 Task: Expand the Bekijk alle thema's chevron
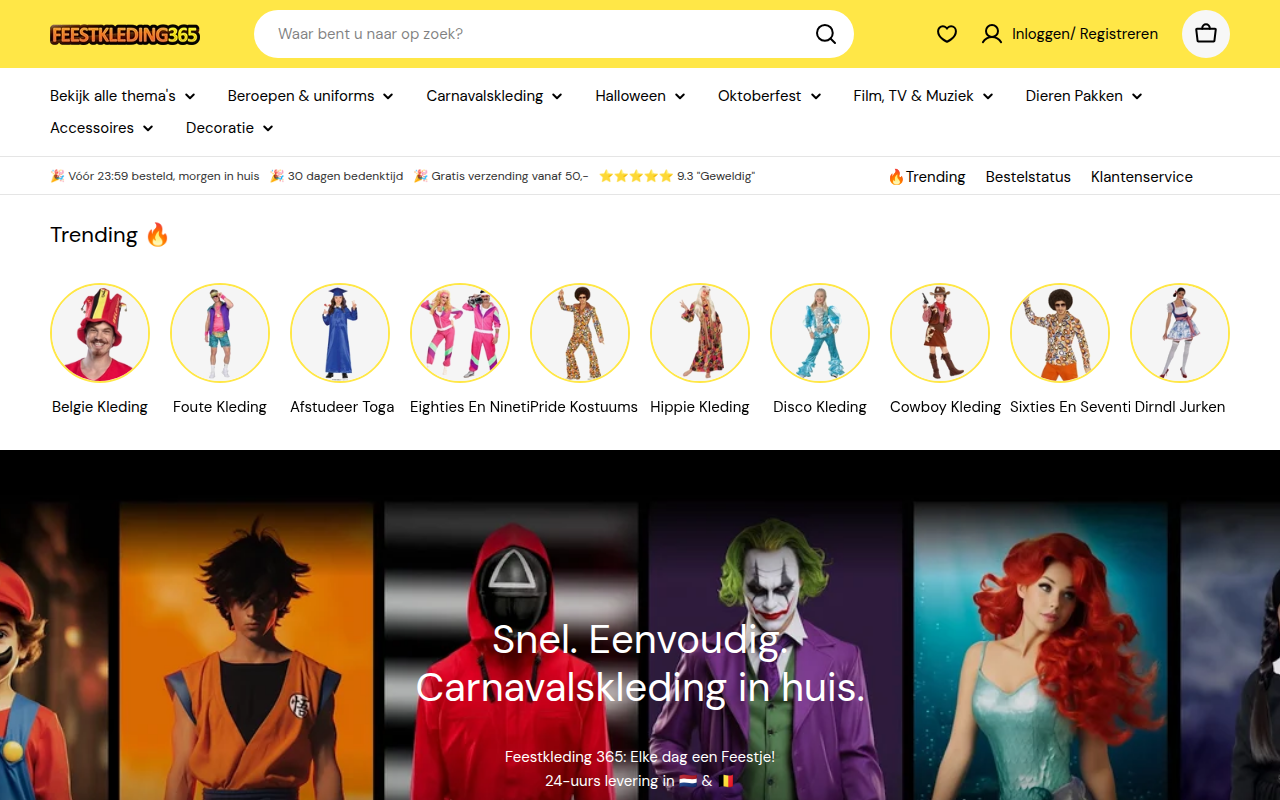(190, 97)
